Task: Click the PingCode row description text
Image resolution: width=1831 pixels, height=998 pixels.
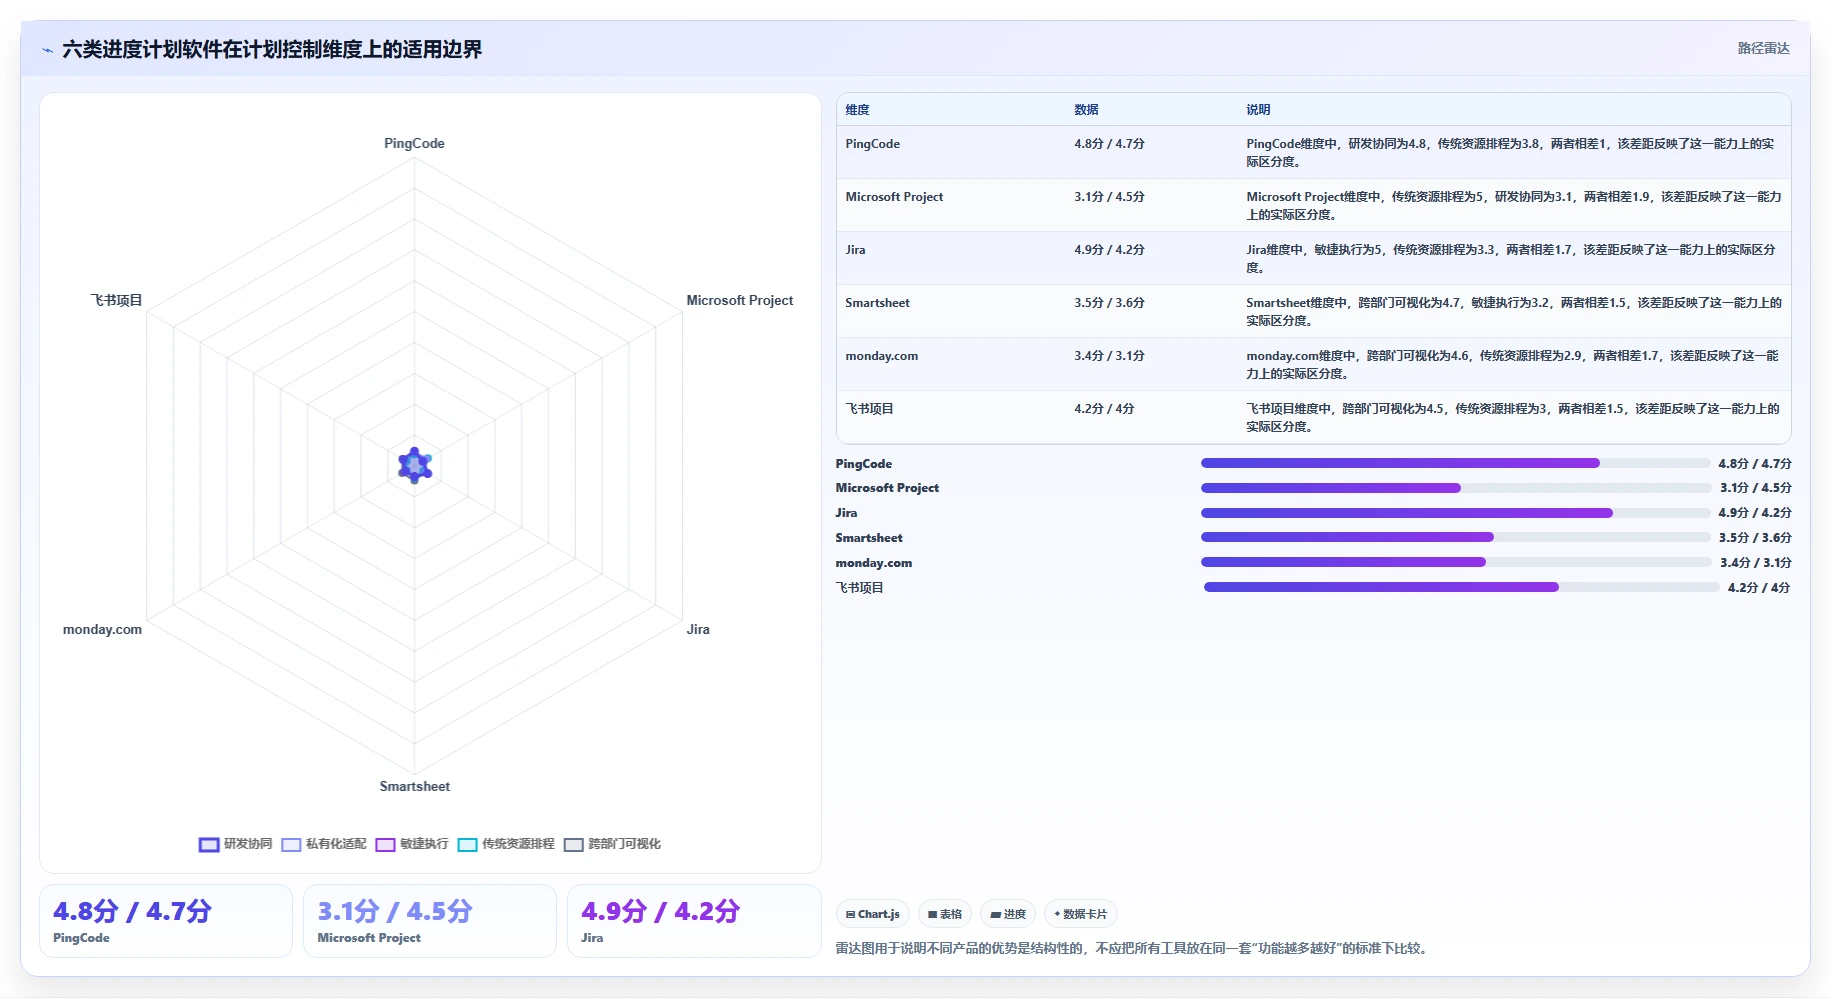Action: [x=1510, y=152]
